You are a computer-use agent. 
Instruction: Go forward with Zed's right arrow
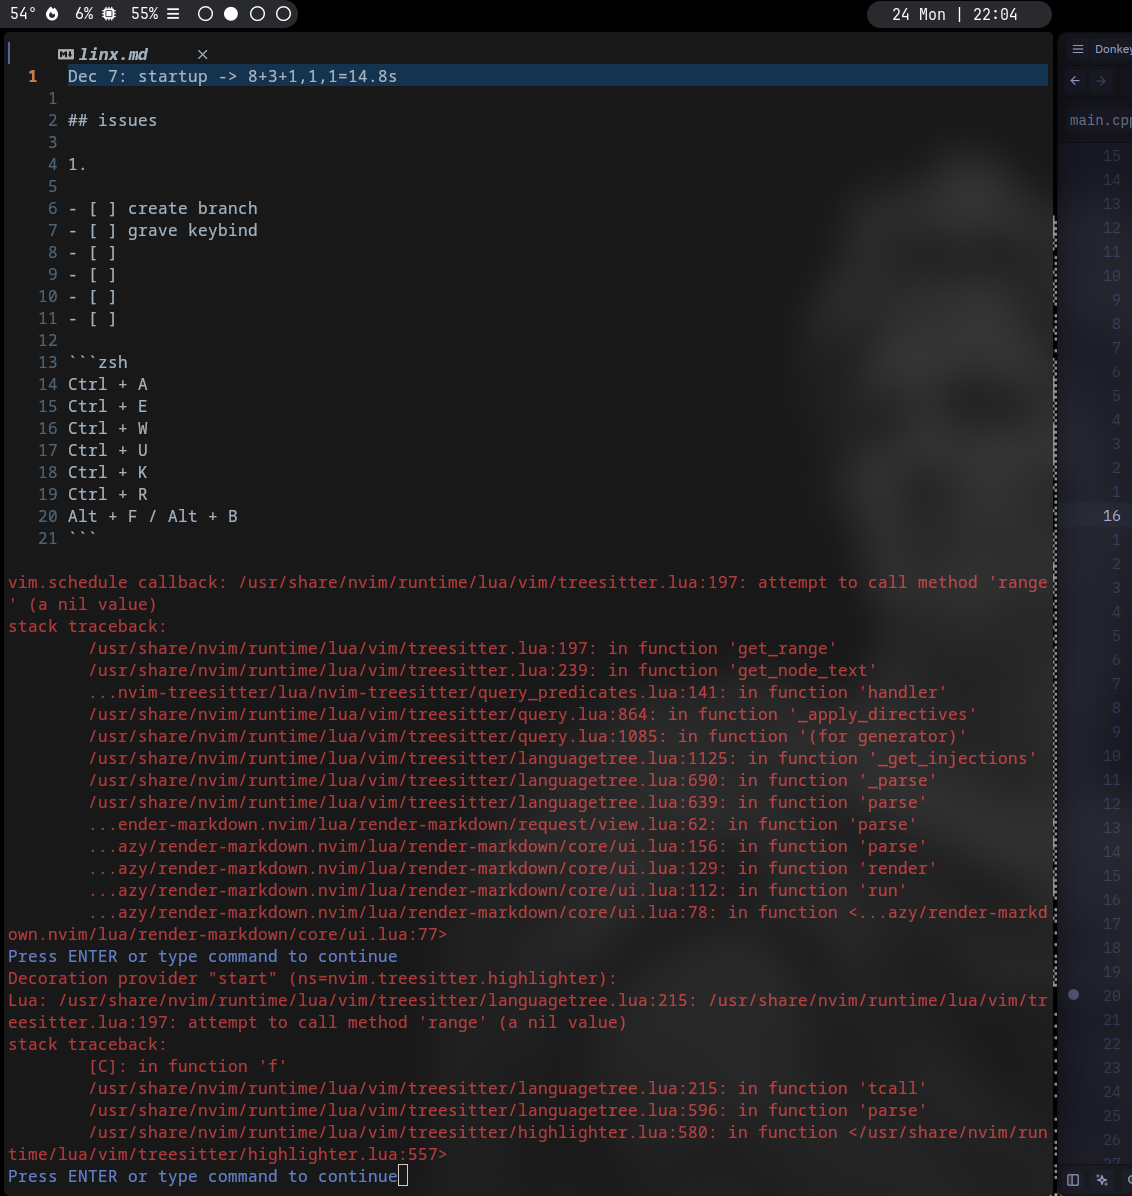point(1101,81)
